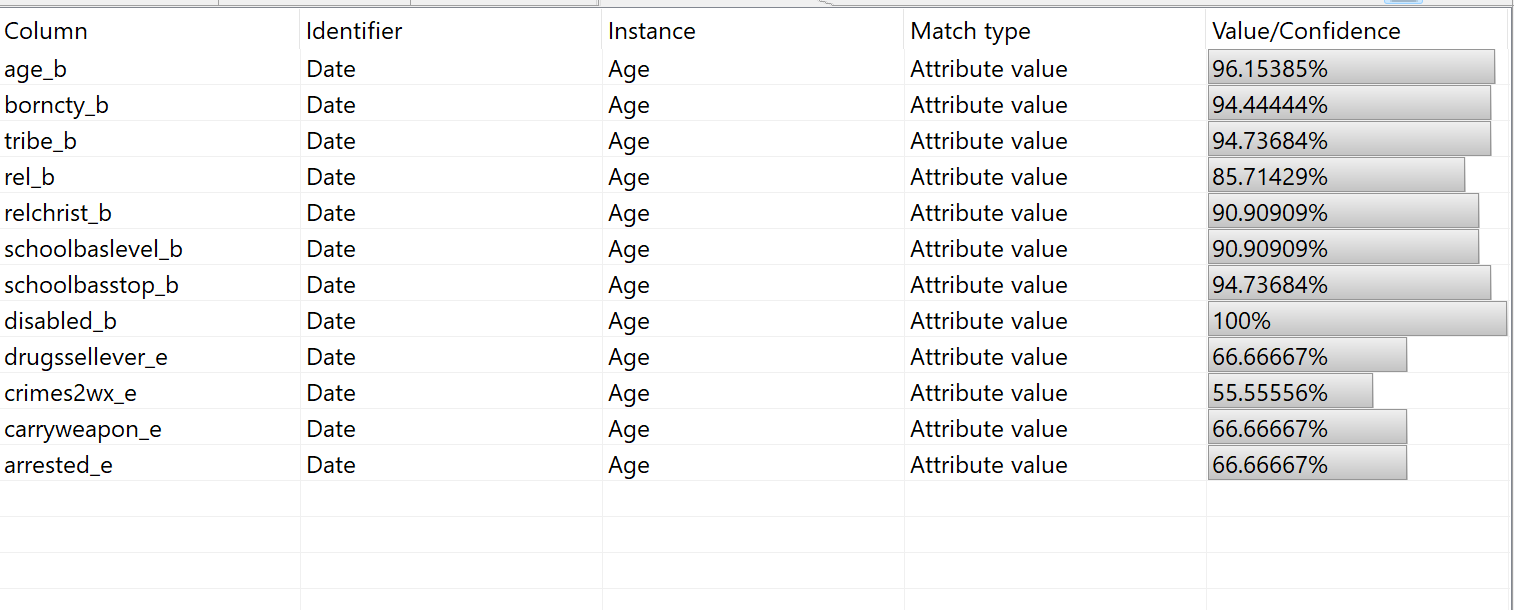Select the arrested_e row
The image size is (1514, 610).
[58, 465]
